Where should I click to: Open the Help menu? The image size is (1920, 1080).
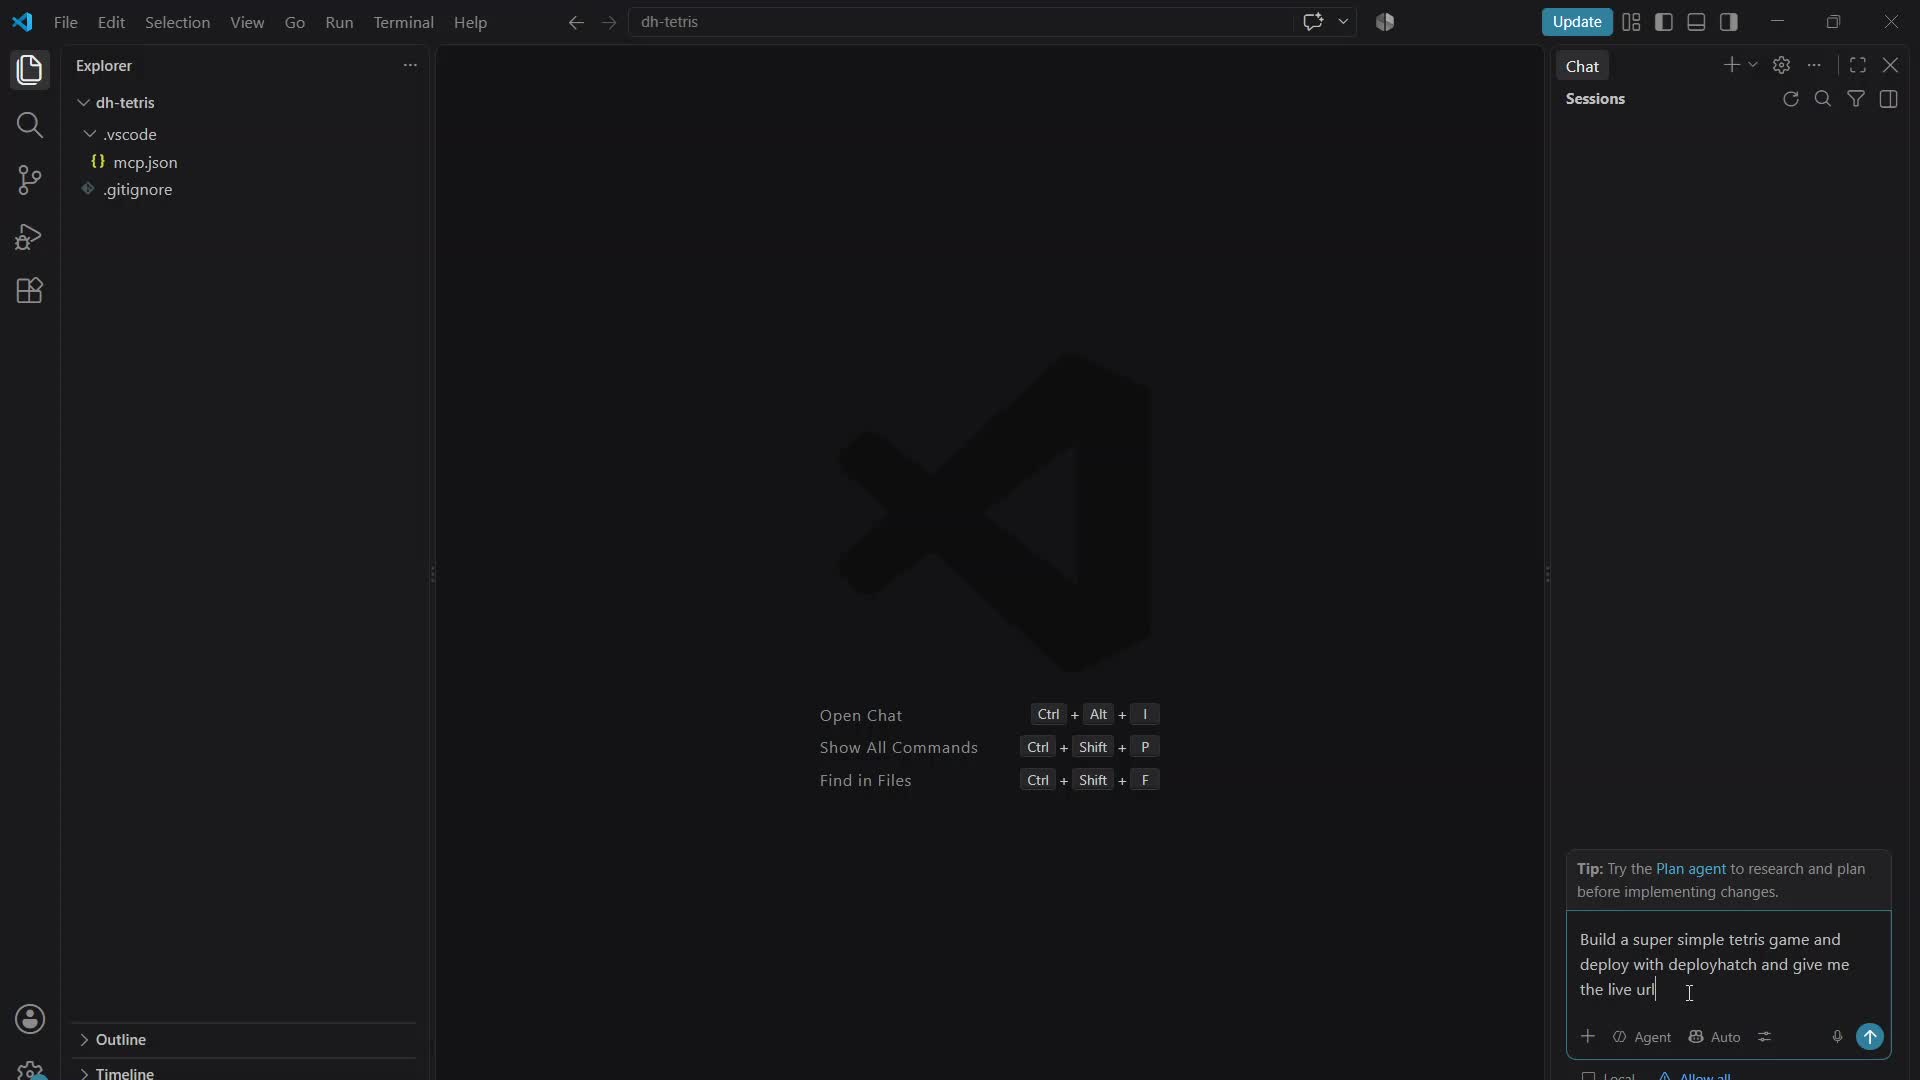point(470,22)
